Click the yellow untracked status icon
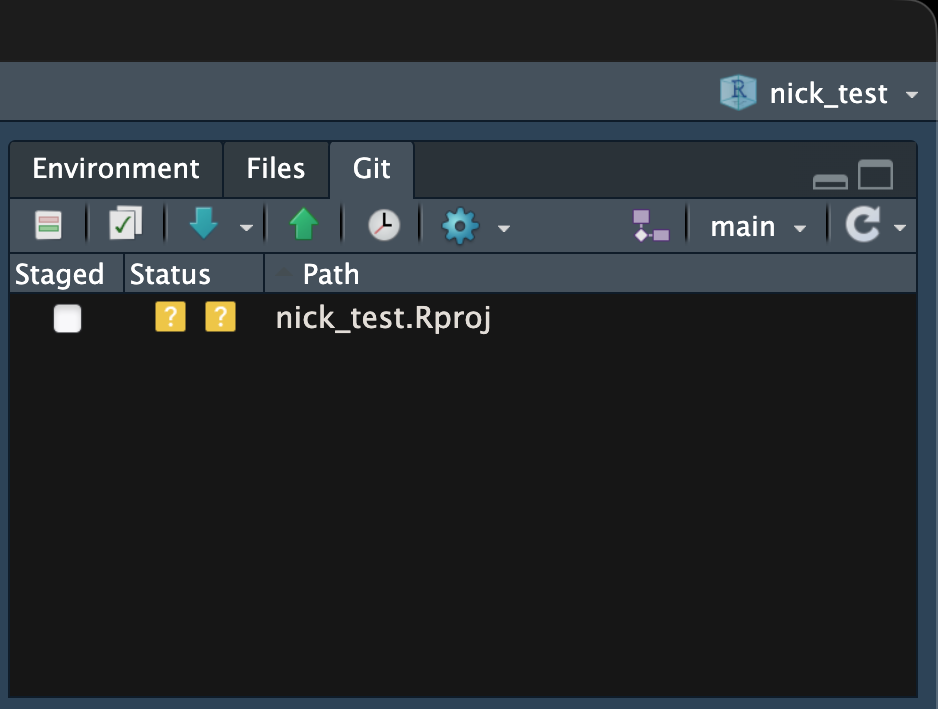 170,317
